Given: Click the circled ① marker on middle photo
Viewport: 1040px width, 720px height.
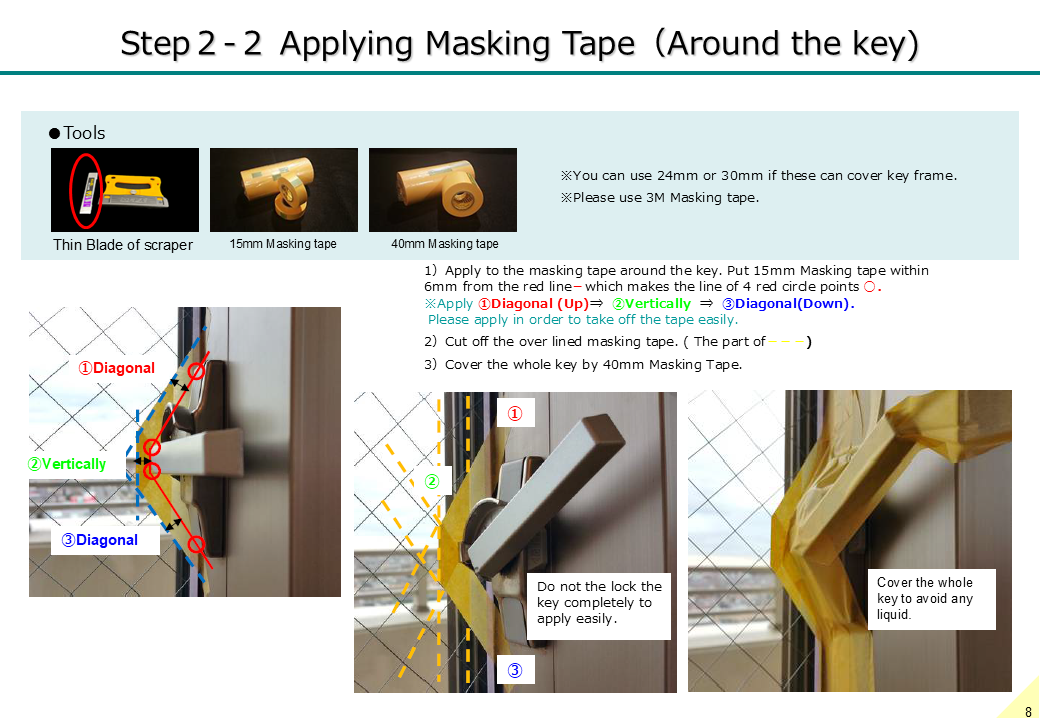Looking at the screenshot, I should coord(515,414).
